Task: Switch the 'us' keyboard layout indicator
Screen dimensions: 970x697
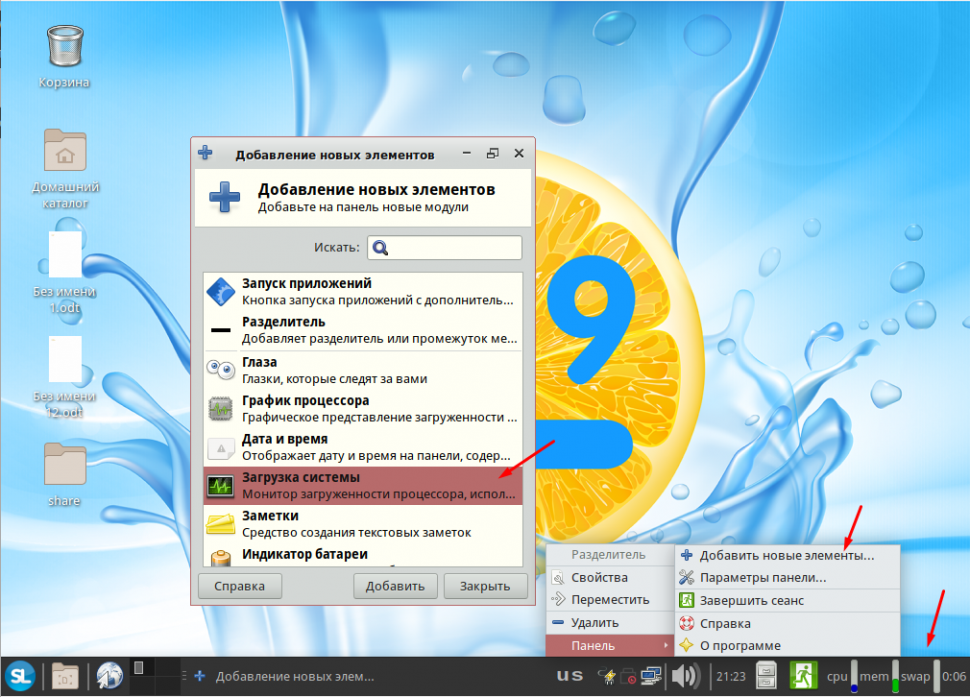Action: (570, 676)
